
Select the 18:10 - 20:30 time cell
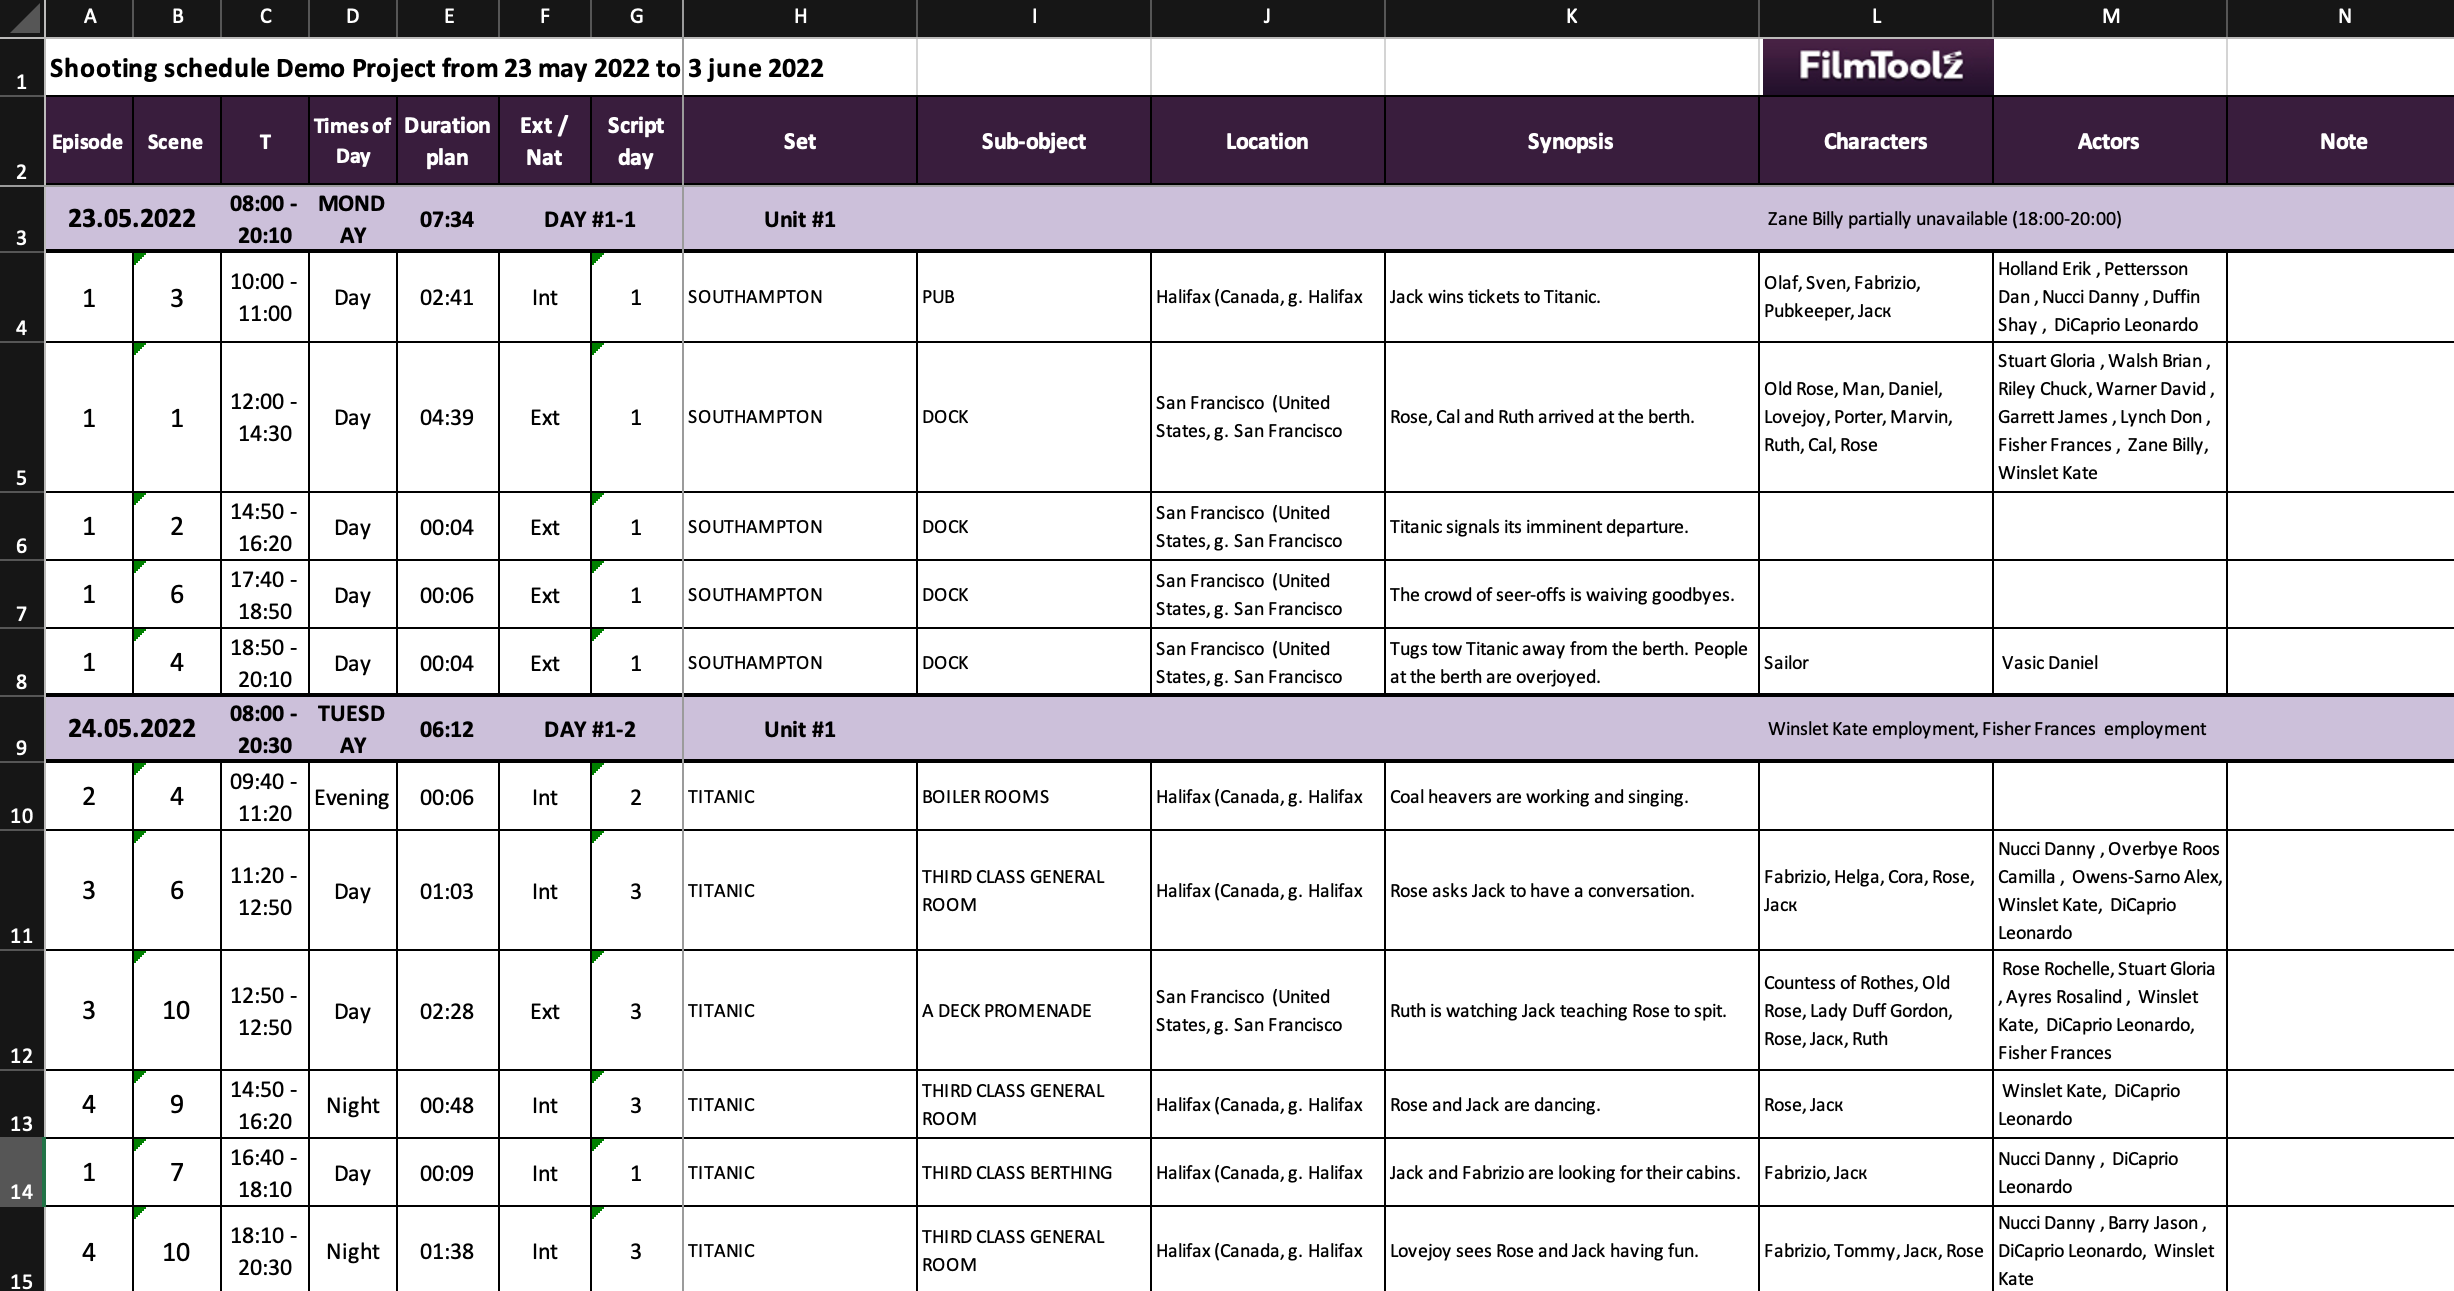[264, 1250]
